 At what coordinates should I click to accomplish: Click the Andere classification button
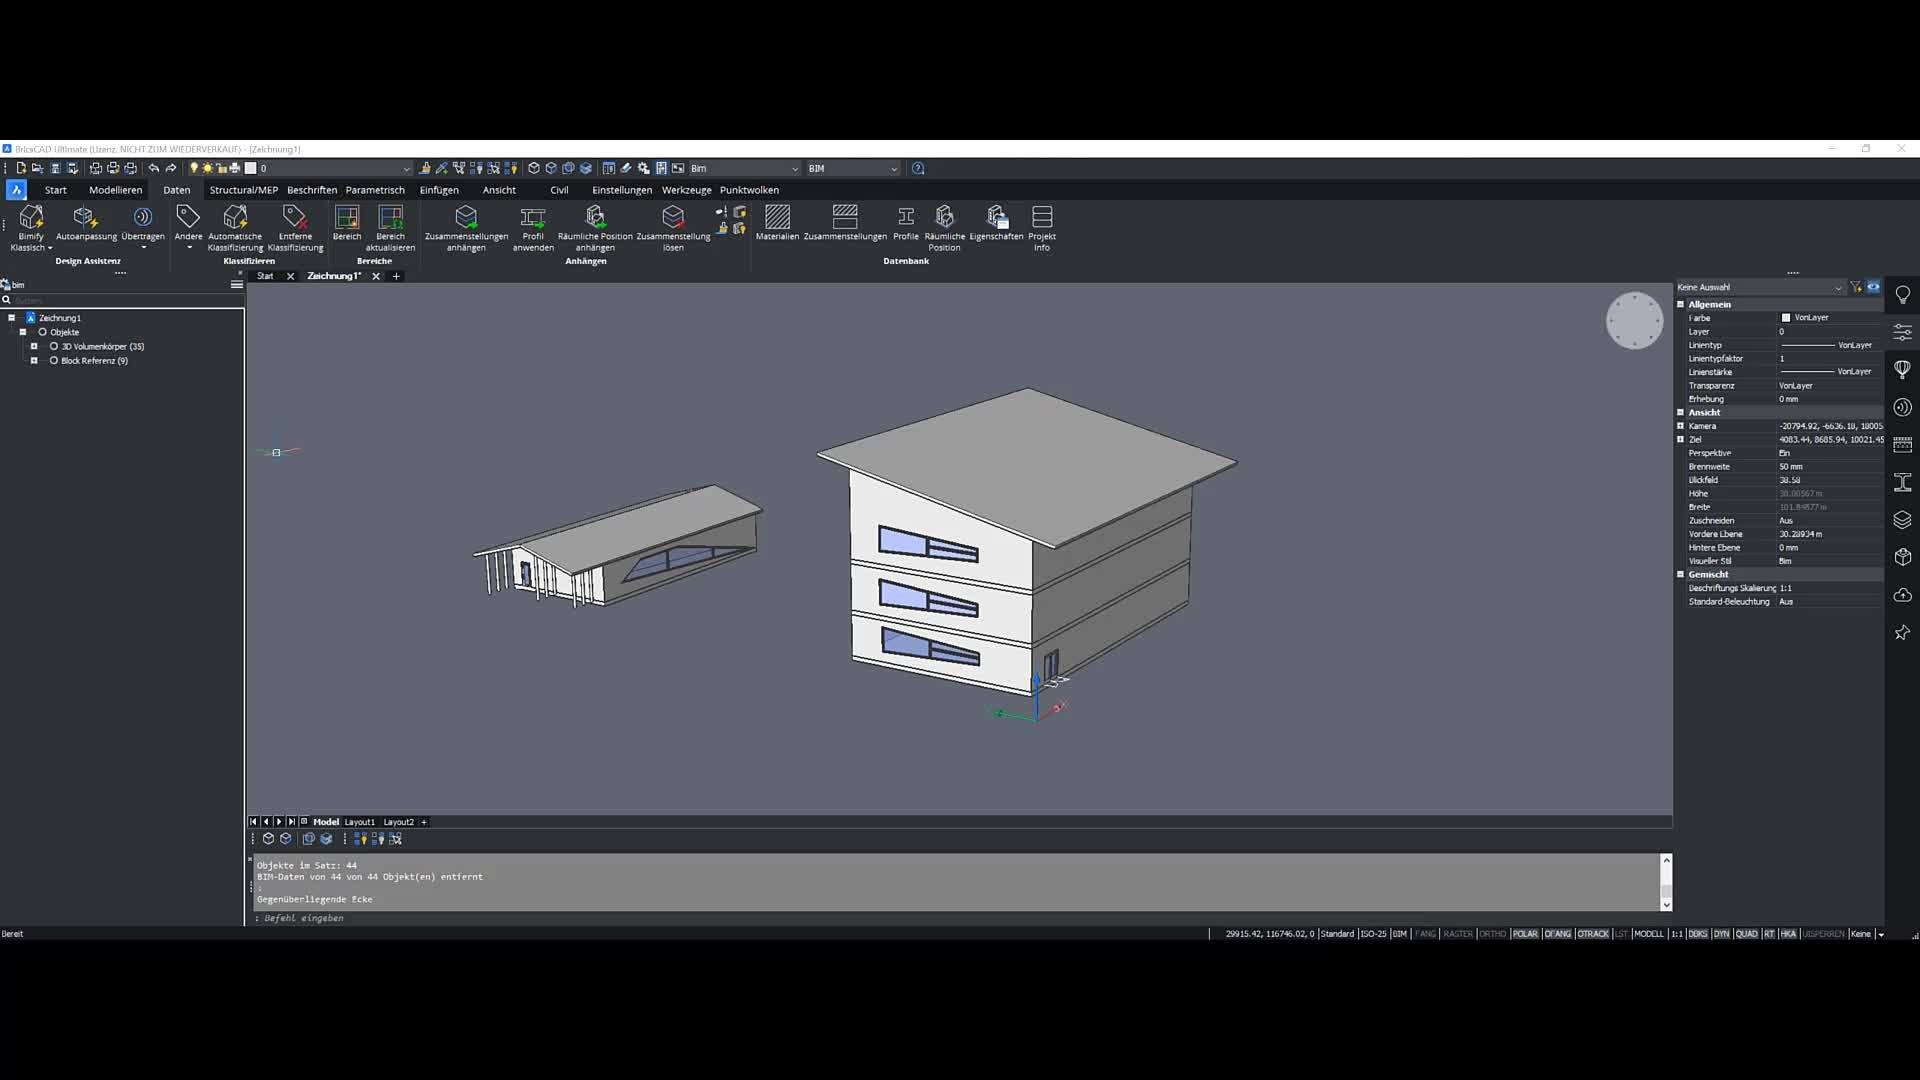click(x=188, y=226)
